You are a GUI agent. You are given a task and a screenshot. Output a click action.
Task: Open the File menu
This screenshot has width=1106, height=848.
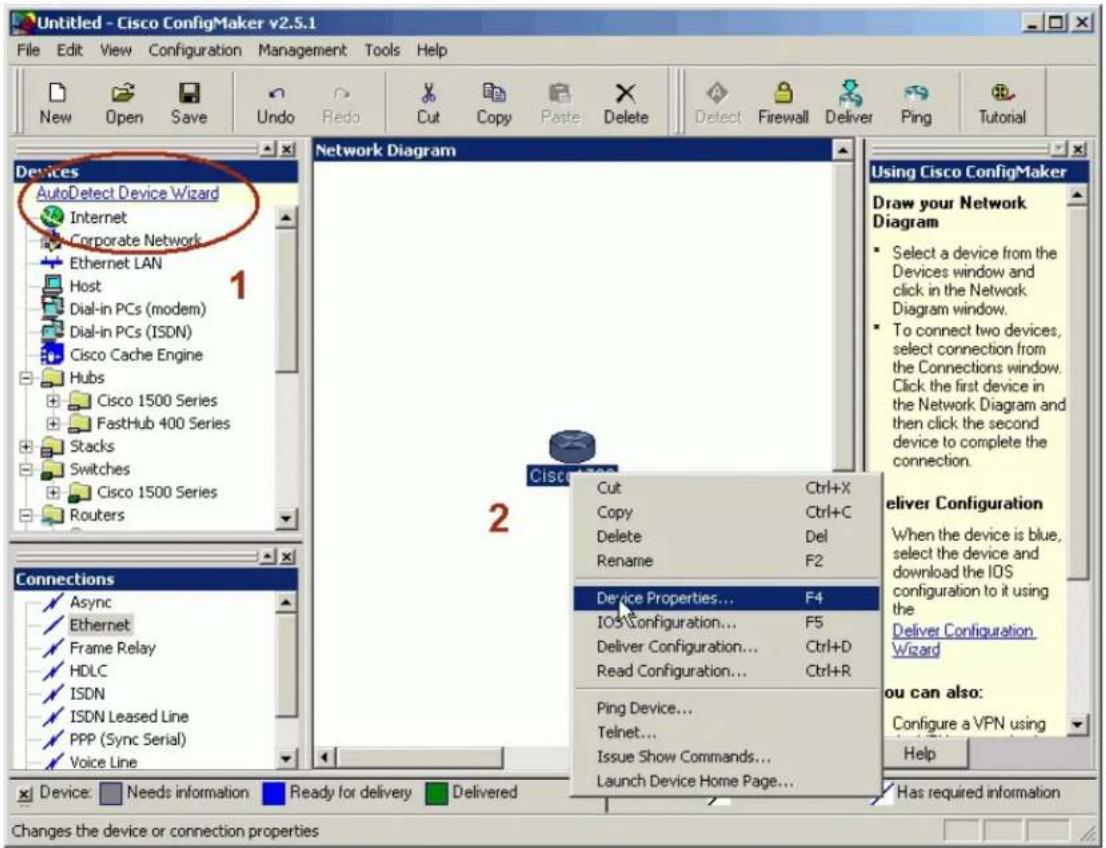(x=28, y=50)
